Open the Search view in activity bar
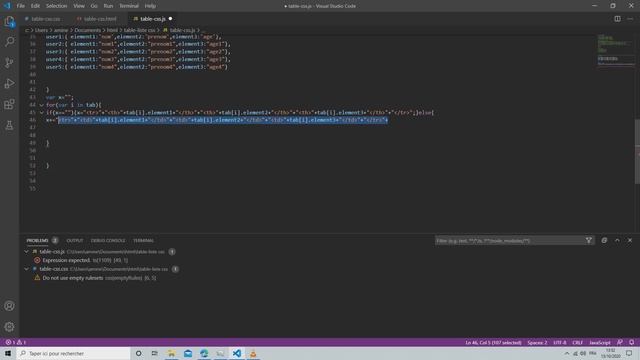This screenshot has width=640, height=360. pos(9,42)
